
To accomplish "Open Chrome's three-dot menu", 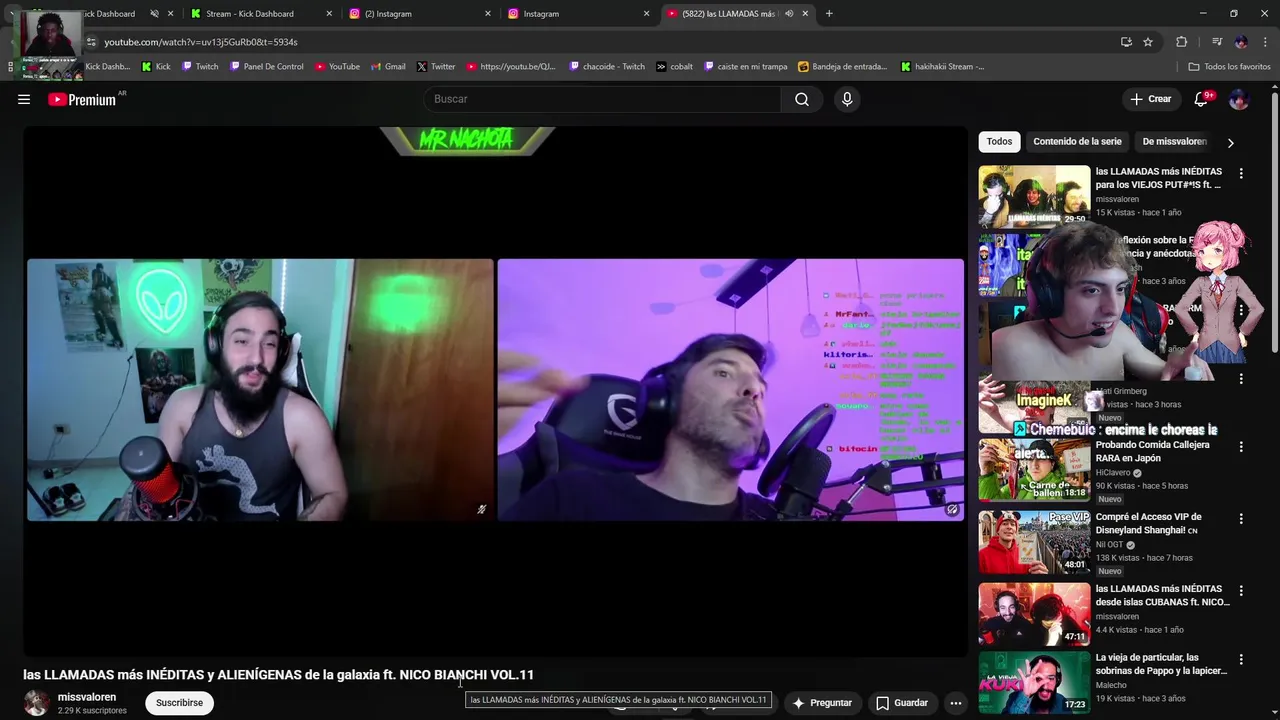I will pyautogui.click(x=1266, y=42).
